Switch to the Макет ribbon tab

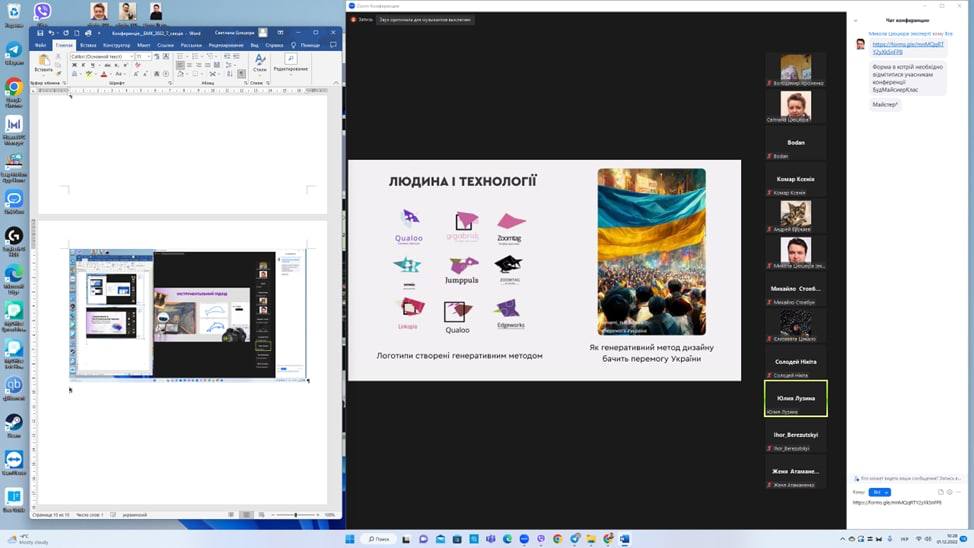143,45
